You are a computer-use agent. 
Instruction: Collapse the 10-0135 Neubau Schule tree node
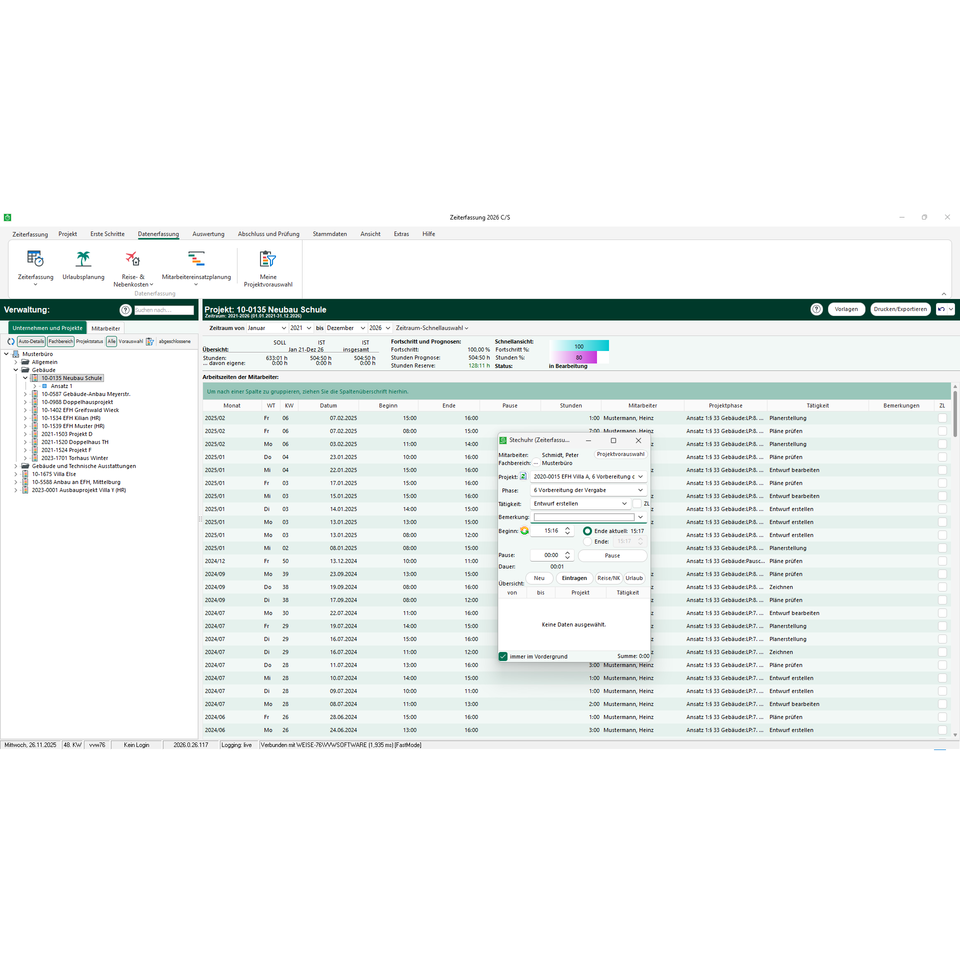25,378
